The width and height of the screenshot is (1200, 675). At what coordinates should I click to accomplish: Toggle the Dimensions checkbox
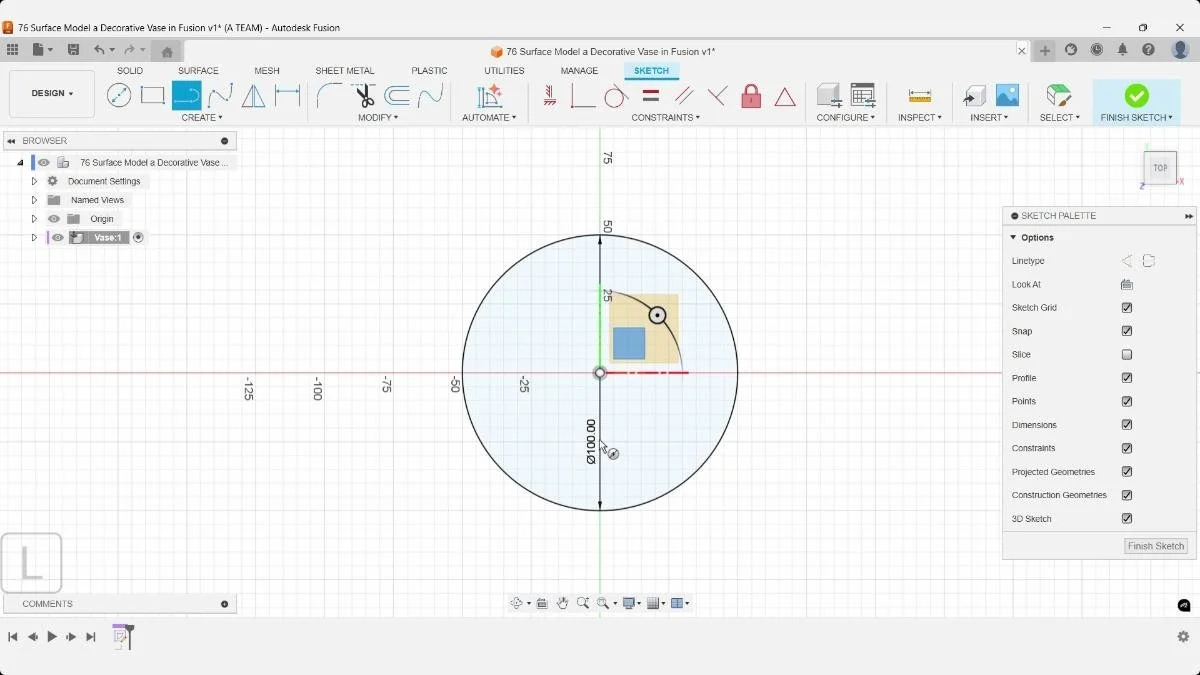click(x=1127, y=425)
